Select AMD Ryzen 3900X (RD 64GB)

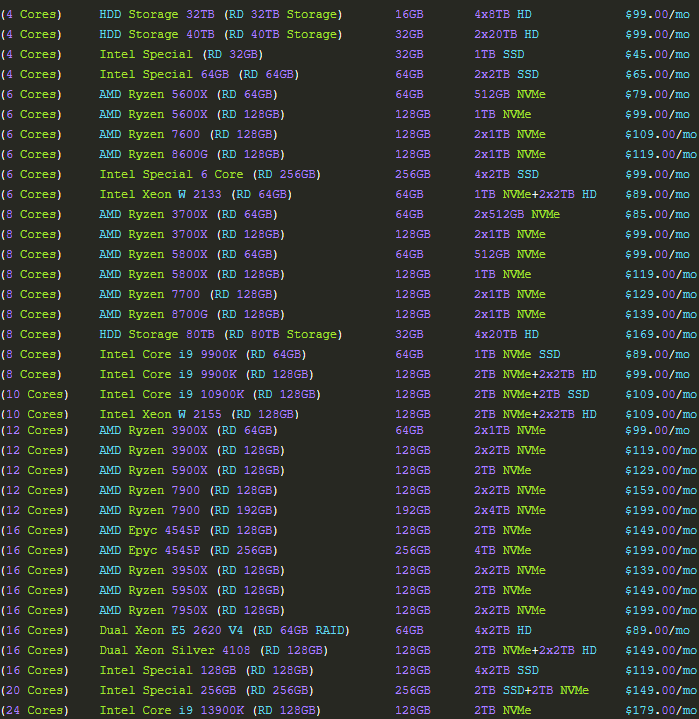pyautogui.click(x=189, y=431)
